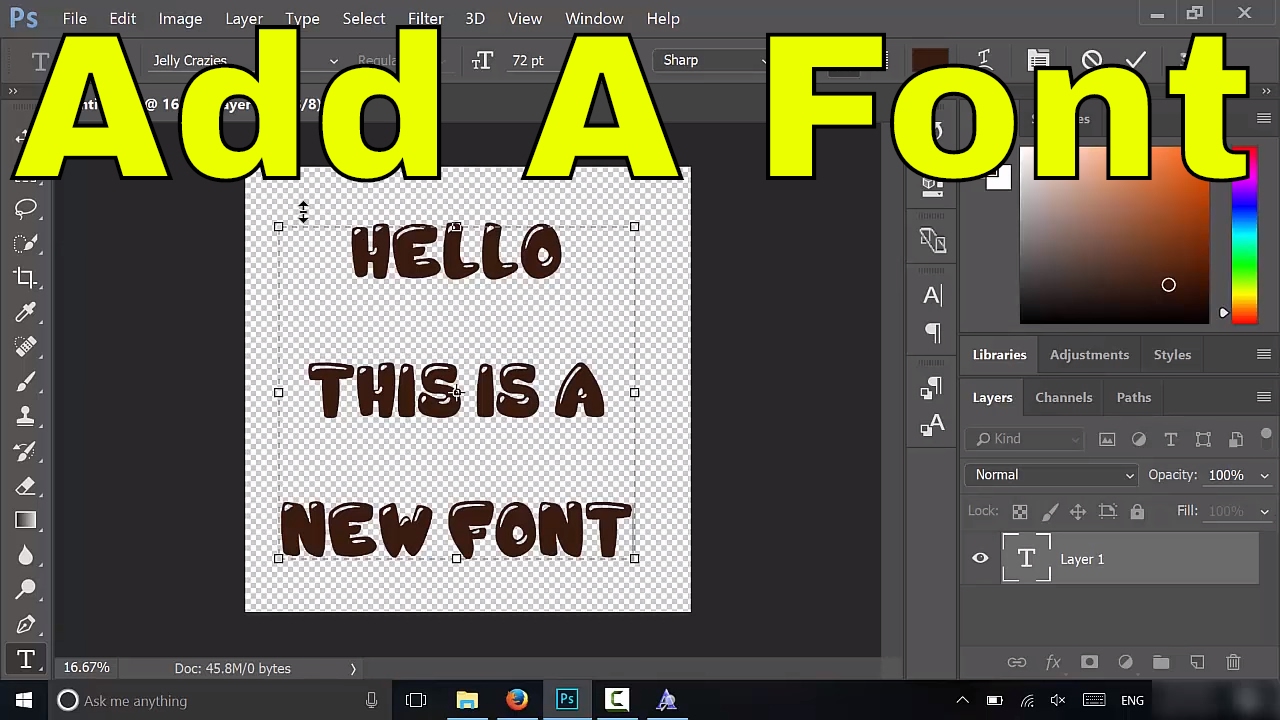Image resolution: width=1280 pixels, height=720 pixels.
Task: Add a layer mask from Layers panel
Action: [x=1089, y=662]
